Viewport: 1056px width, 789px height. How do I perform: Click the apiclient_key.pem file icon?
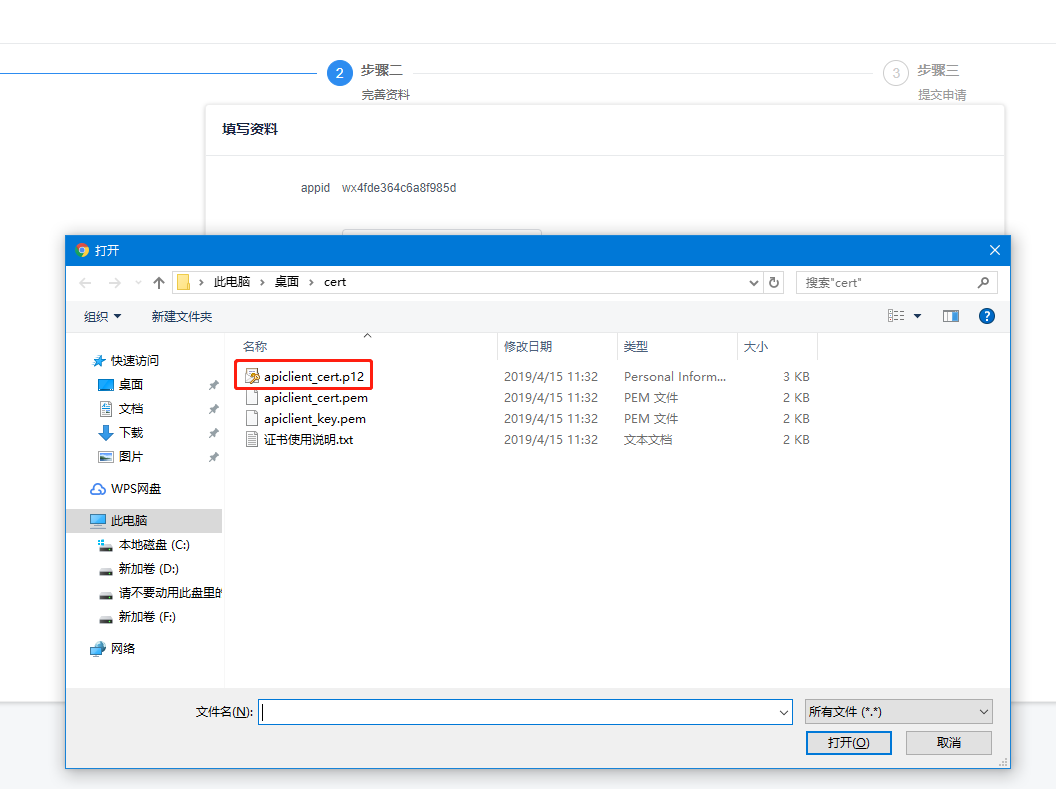252,419
